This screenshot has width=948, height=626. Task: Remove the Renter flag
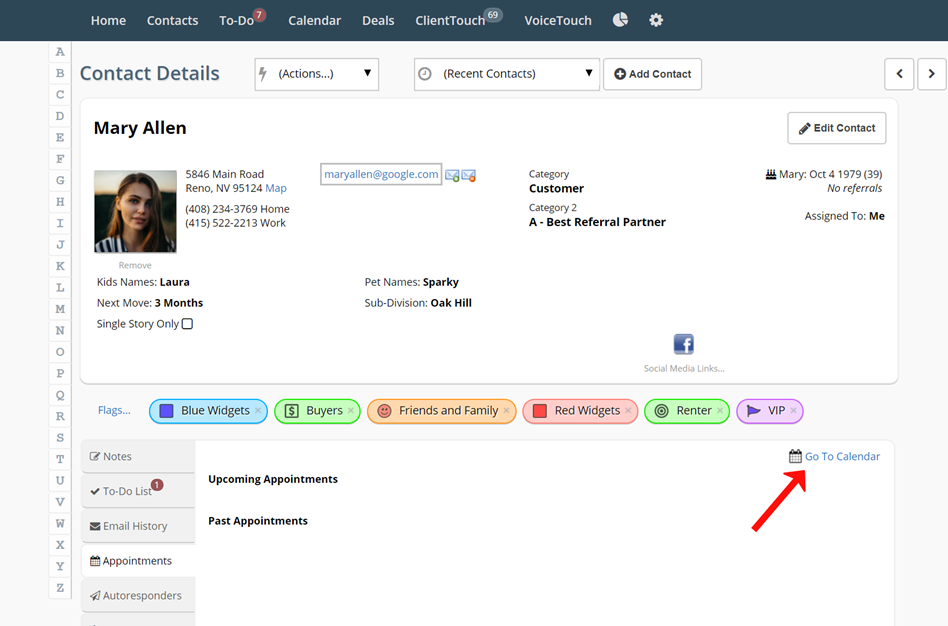coord(720,411)
